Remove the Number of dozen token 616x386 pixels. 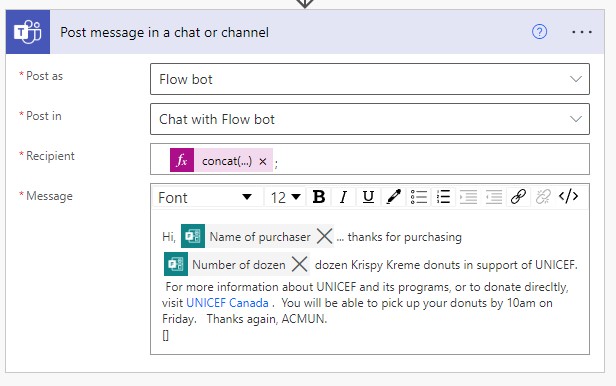tap(300, 264)
